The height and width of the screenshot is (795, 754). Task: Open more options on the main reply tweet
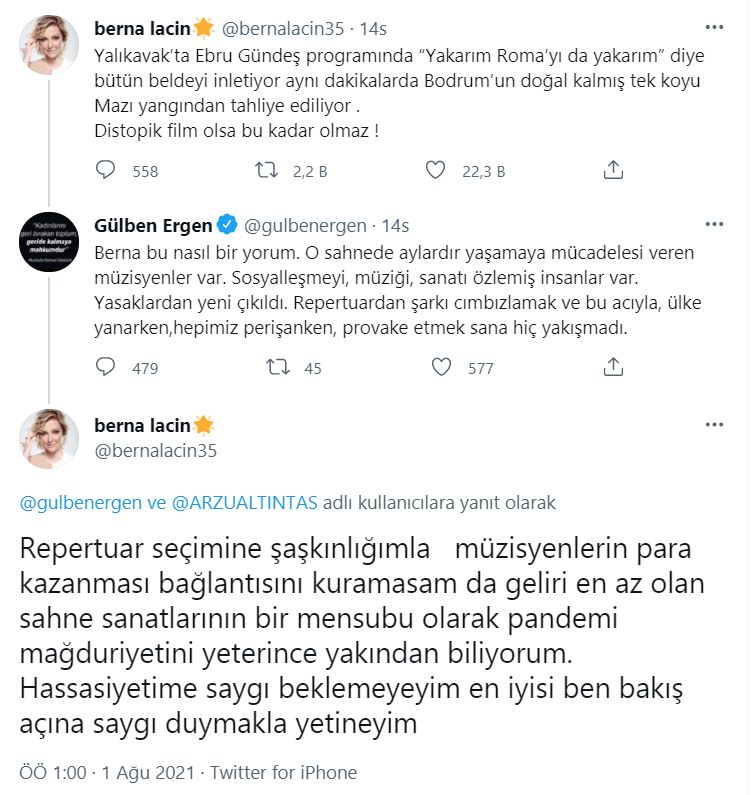point(714,424)
